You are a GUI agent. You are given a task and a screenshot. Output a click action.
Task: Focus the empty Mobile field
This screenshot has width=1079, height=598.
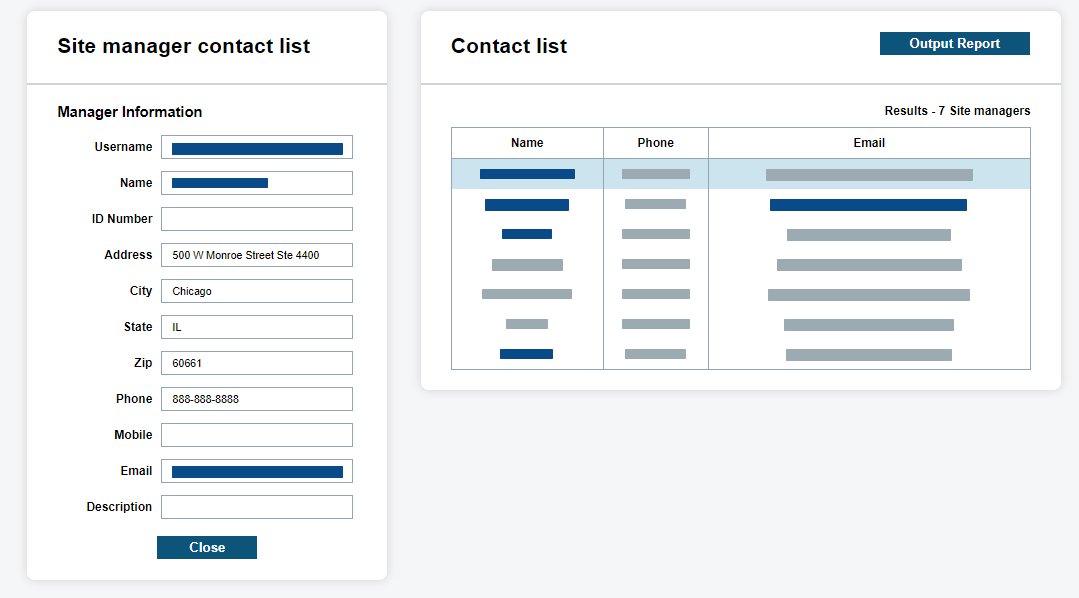coord(257,435)
